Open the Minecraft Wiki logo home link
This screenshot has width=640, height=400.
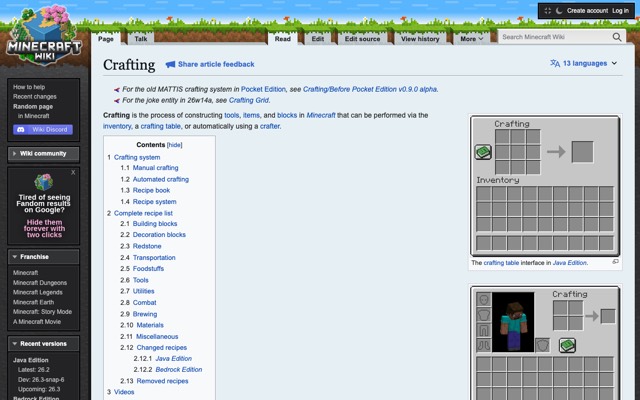pos(44,35)
